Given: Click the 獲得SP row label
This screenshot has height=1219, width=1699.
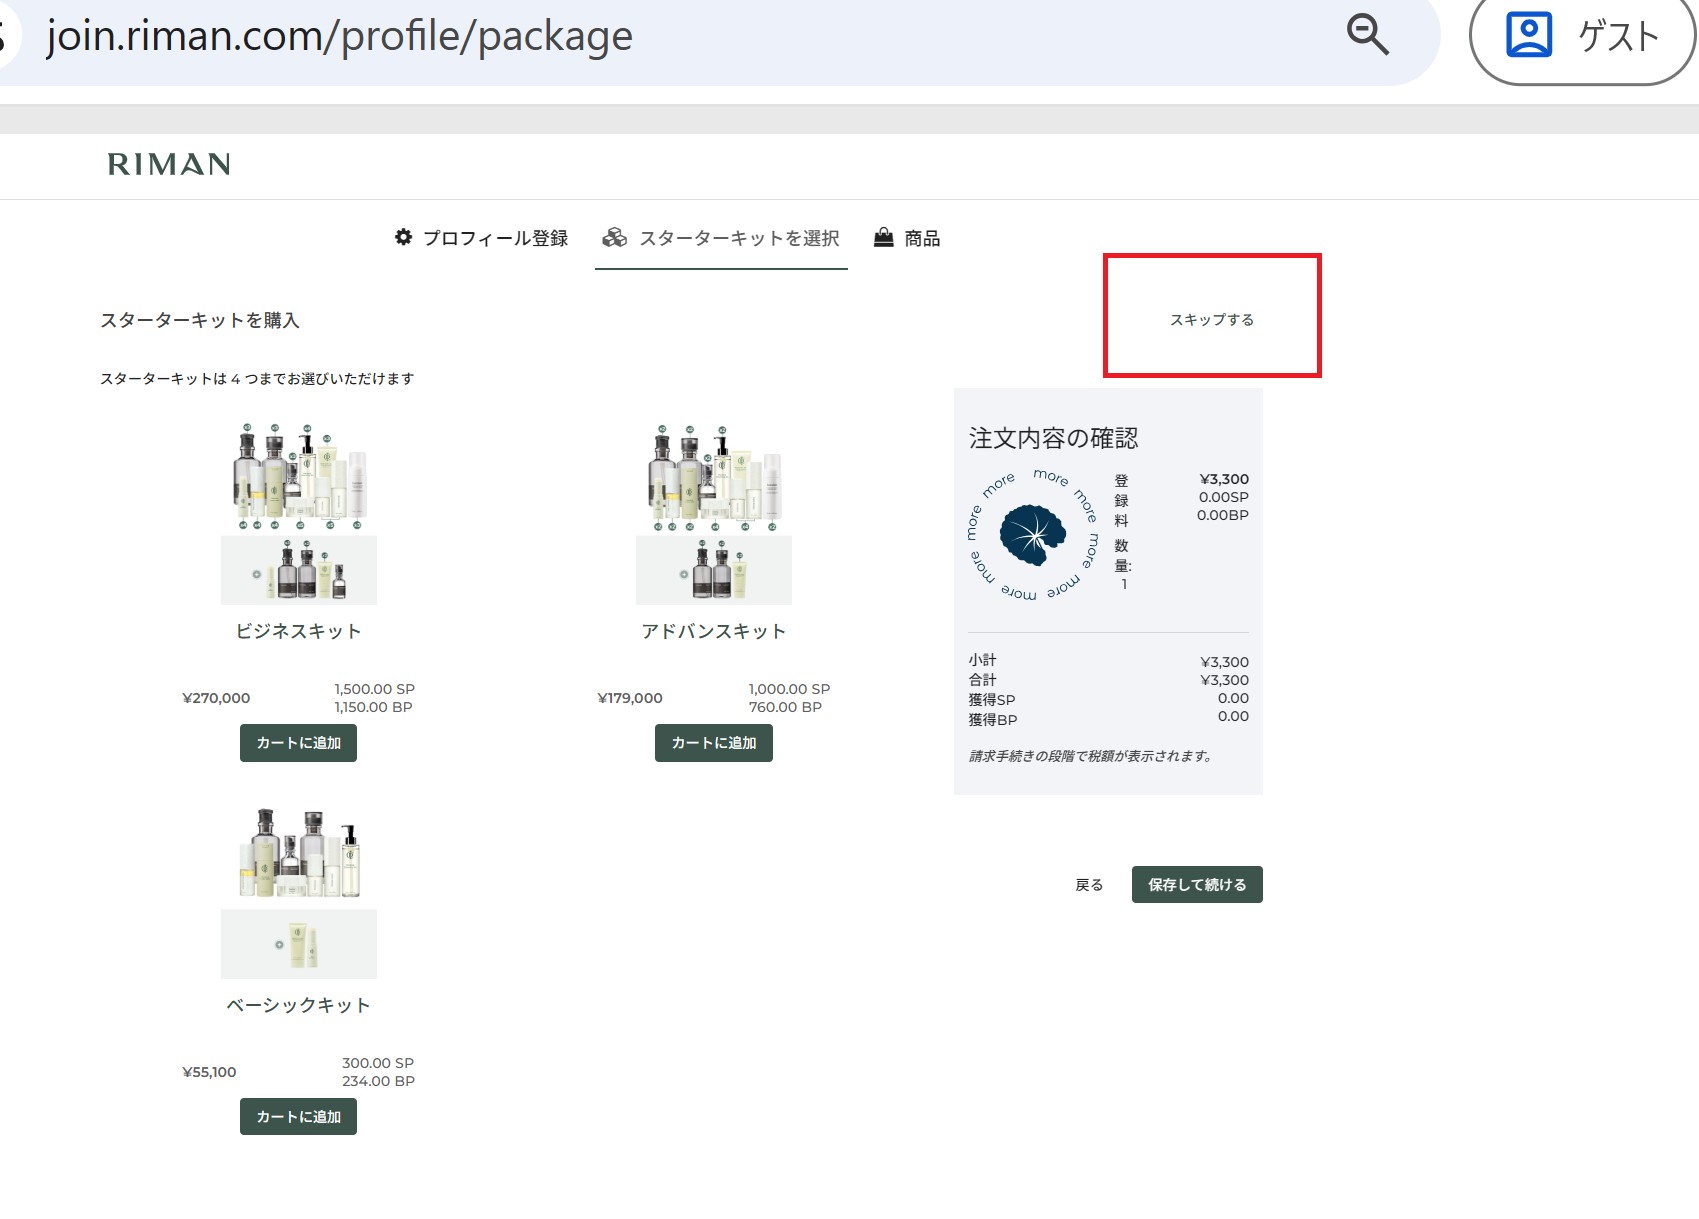Looking at the screenshot, I should [992, 699].
